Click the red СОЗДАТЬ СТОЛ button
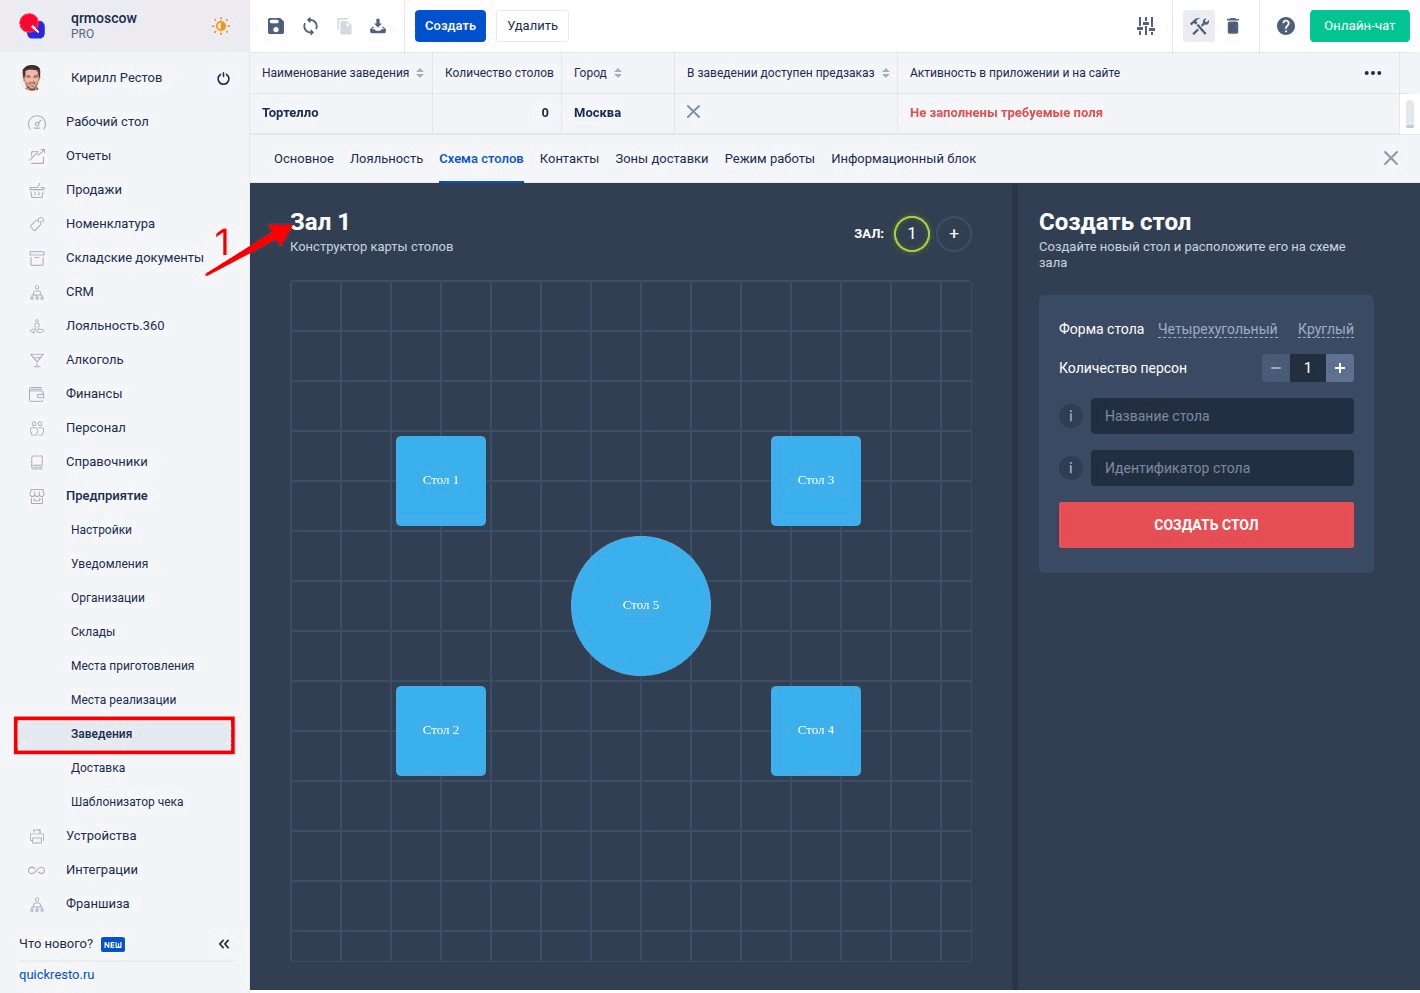The width and height of the screenshot is (1420, 993). pyautogui.click(x=1206, y=525)
